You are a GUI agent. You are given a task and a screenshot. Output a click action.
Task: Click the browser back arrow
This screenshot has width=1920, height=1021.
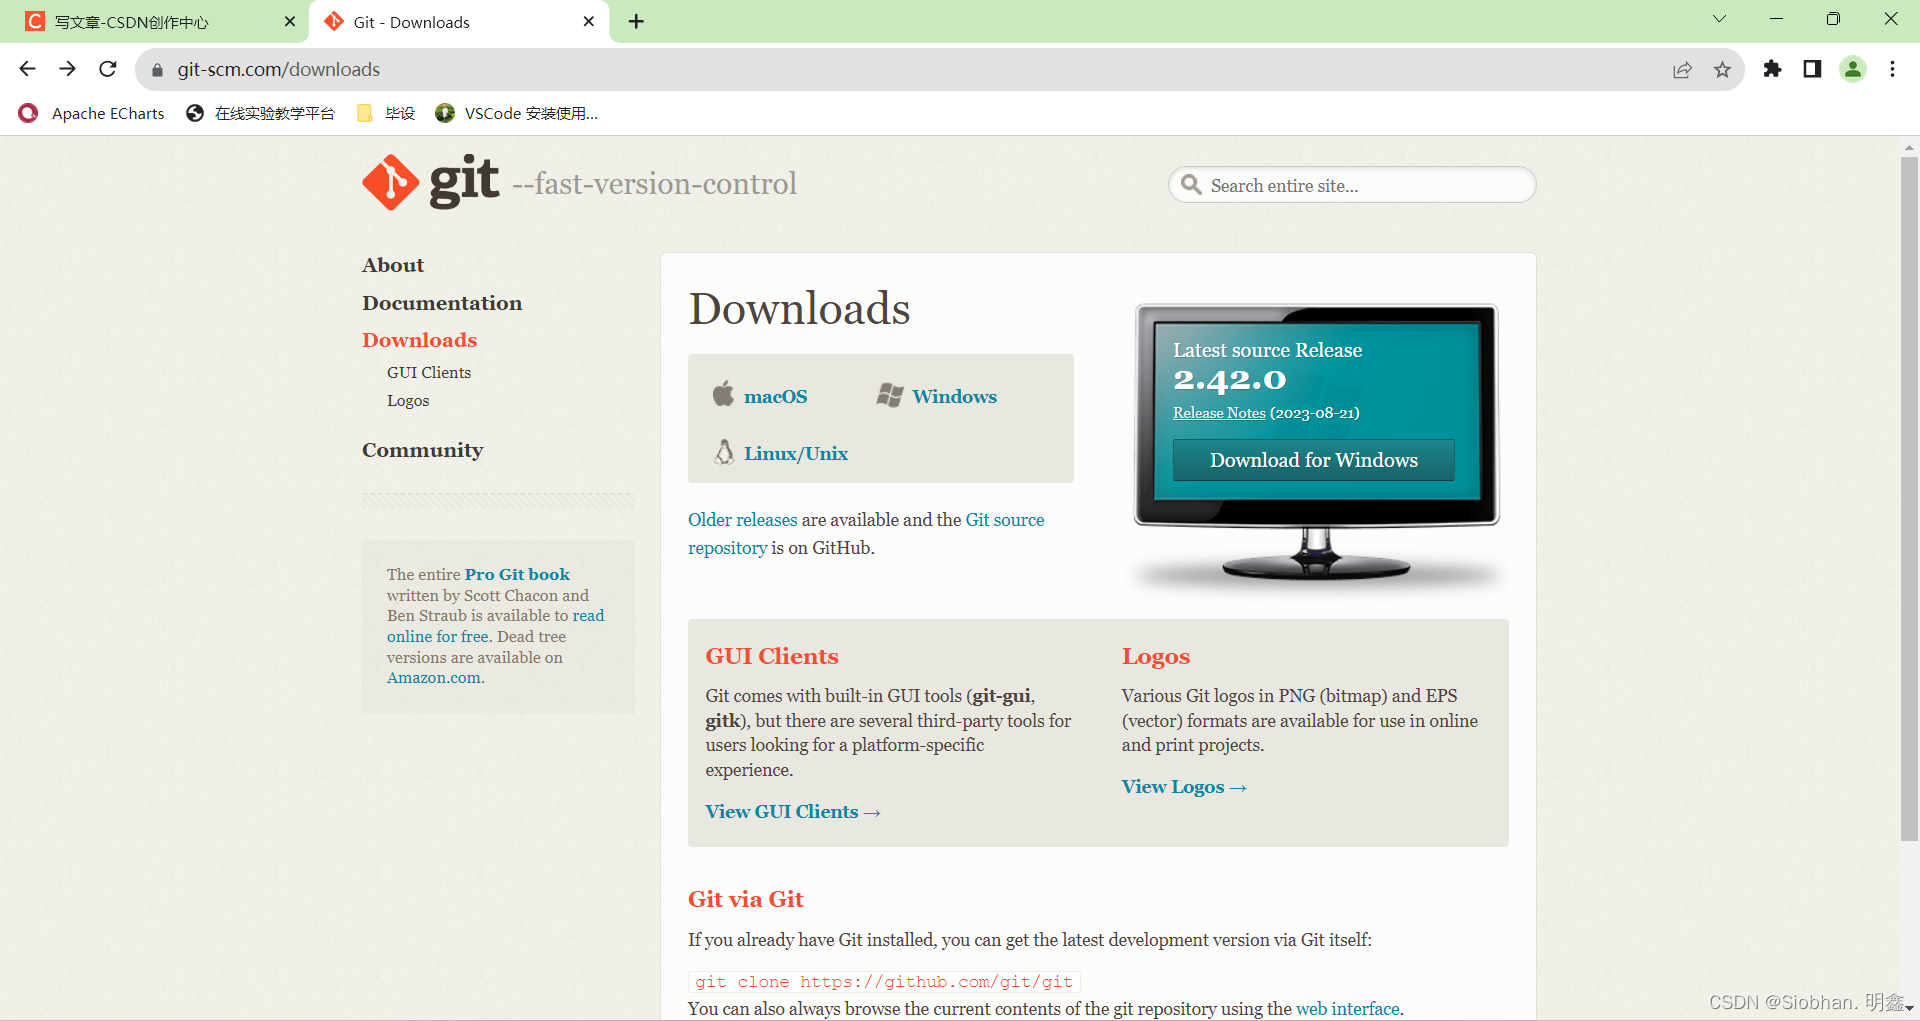coord(27,69)
